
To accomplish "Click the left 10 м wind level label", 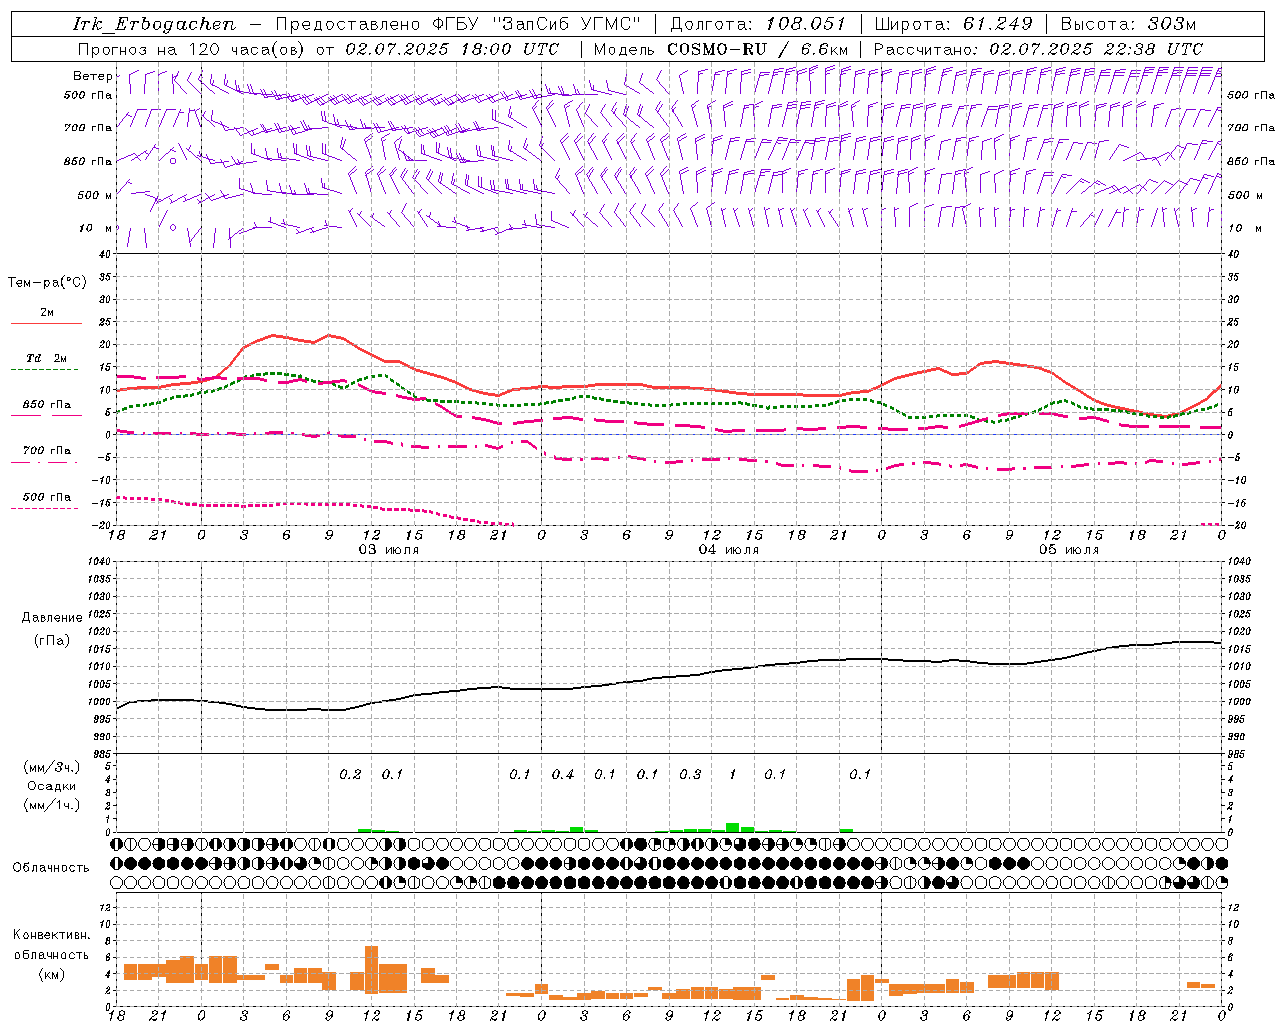I will pos(96,228).
